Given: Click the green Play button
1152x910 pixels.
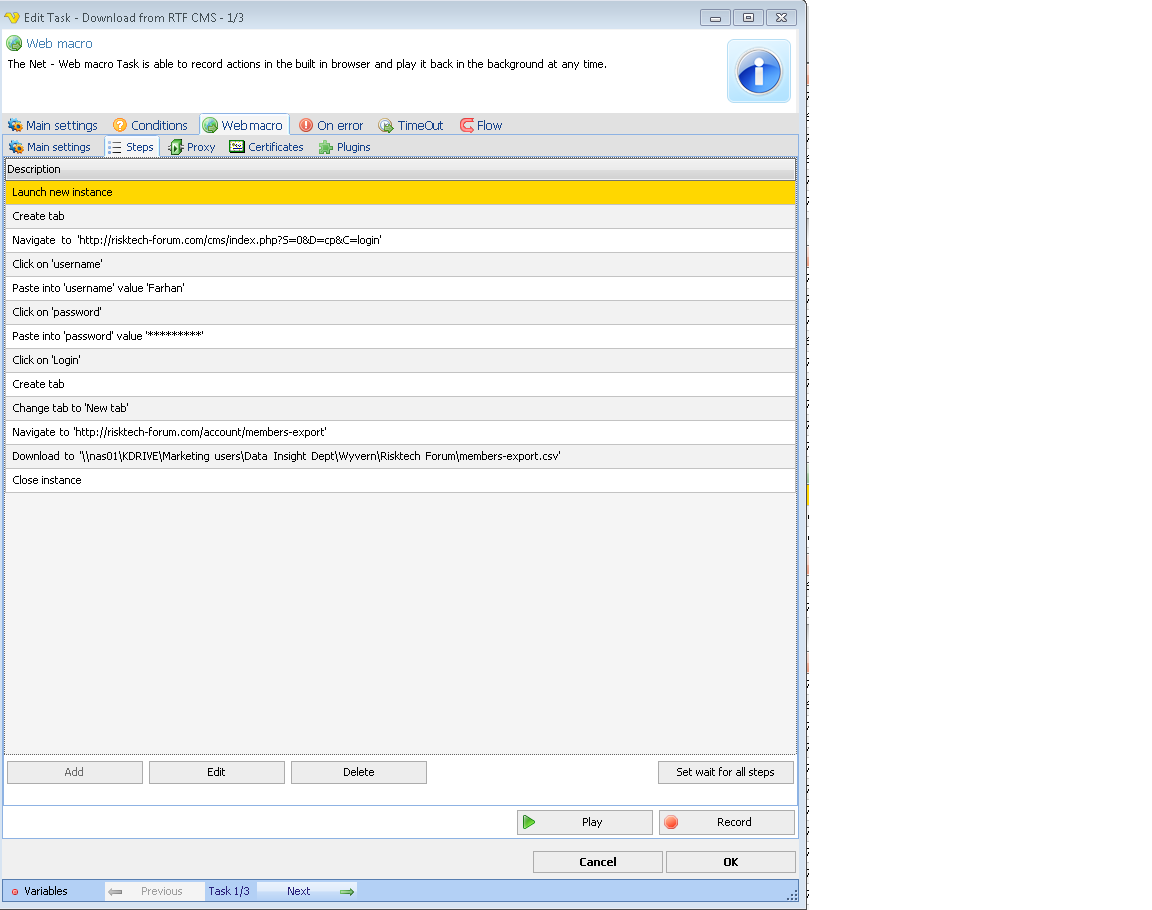Looking at the screenshot, I should click(x=584, y=822).
